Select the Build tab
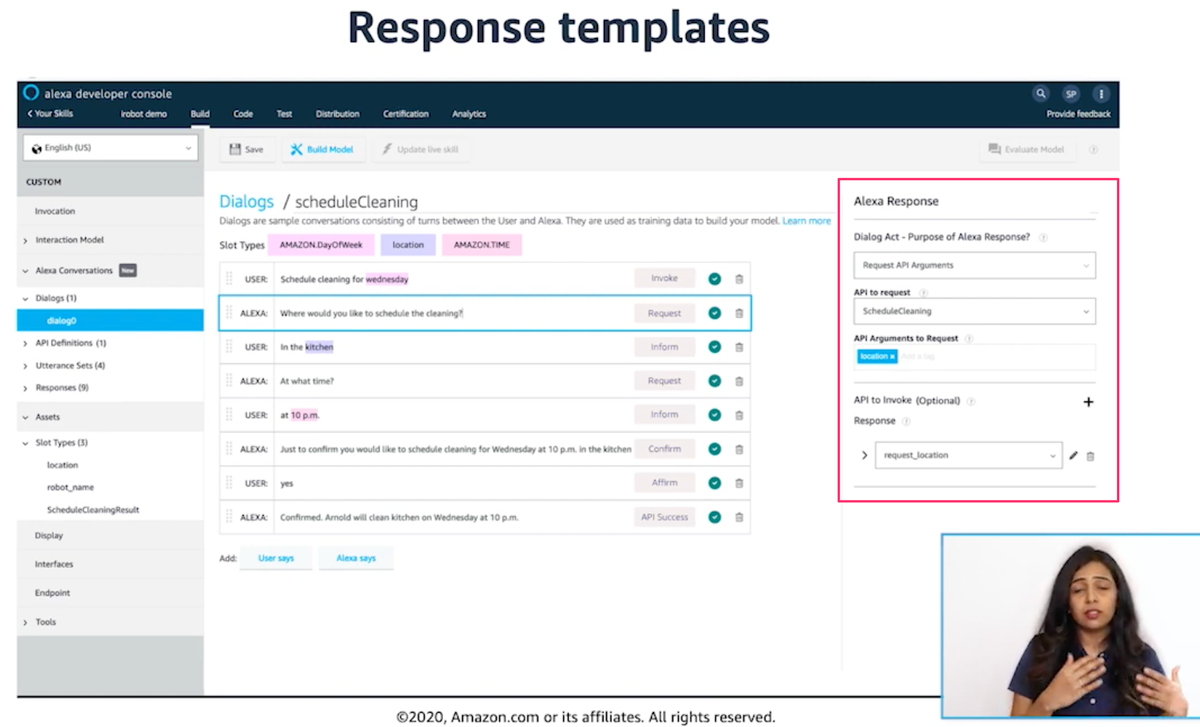This screenshot has width=1200, height=727. coord(200,114)
